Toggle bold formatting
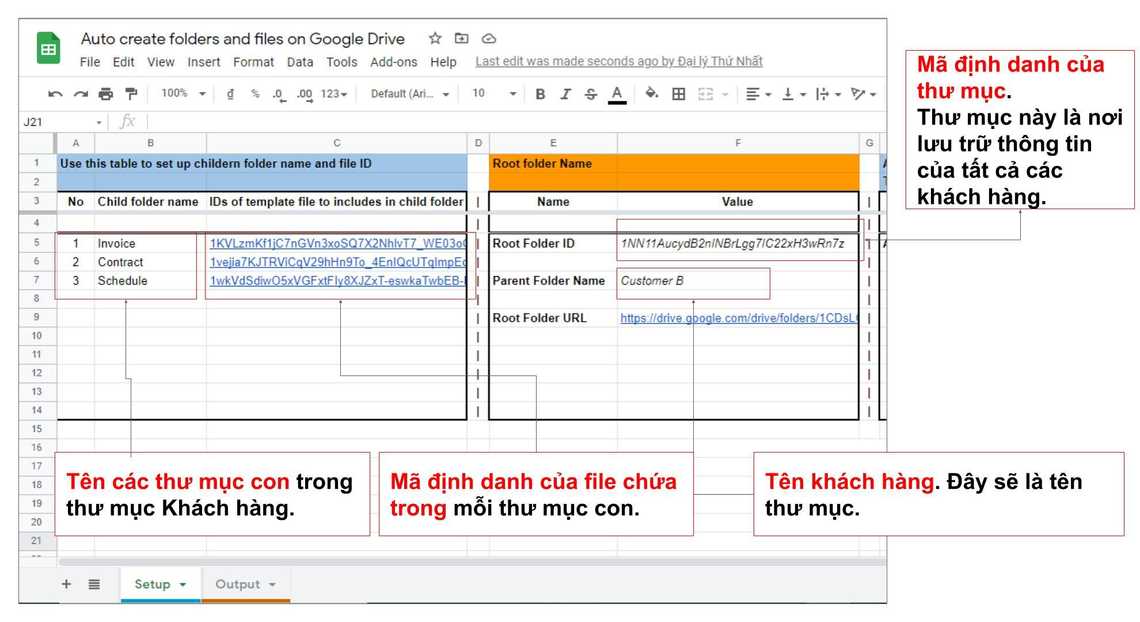Screen dimensions: 1140x622 click(x=540, y=94)
